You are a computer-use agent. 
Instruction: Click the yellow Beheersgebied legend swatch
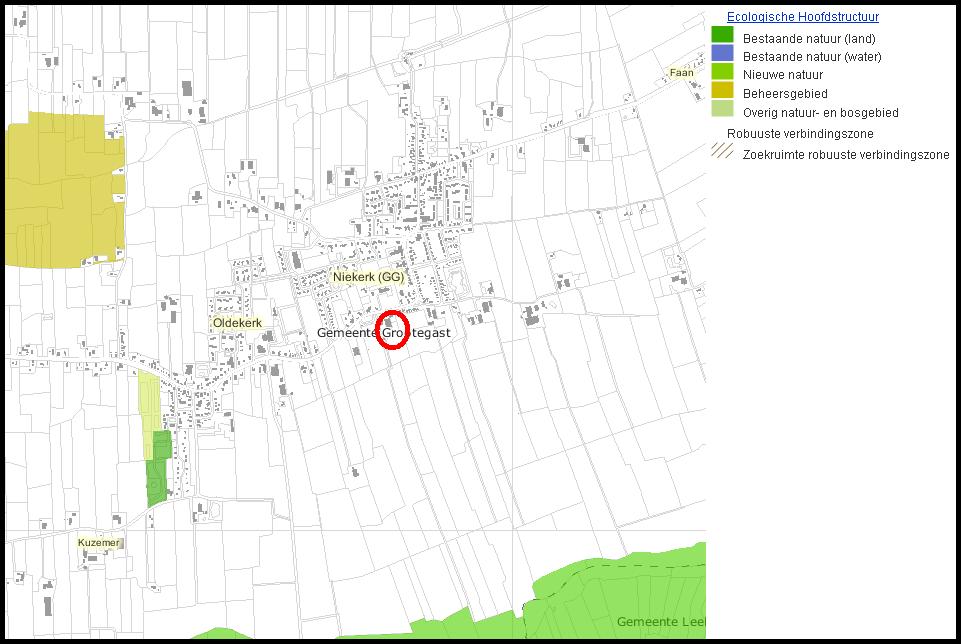point(722,92)
